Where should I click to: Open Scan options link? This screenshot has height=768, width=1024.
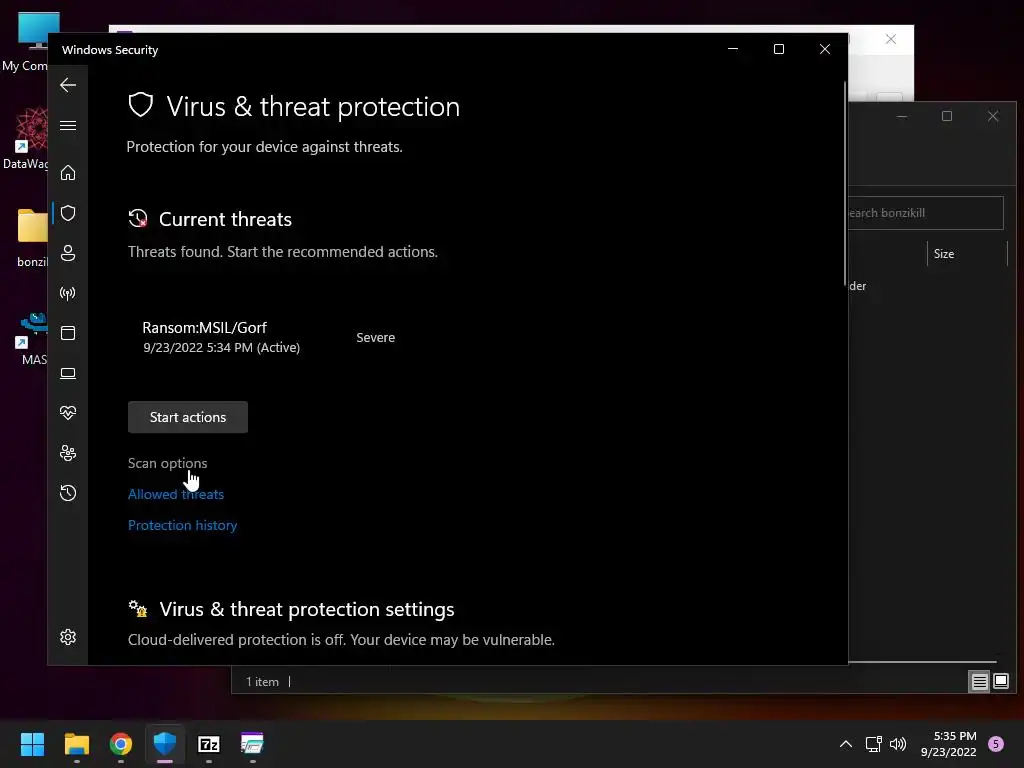click(x=168, y=463)
